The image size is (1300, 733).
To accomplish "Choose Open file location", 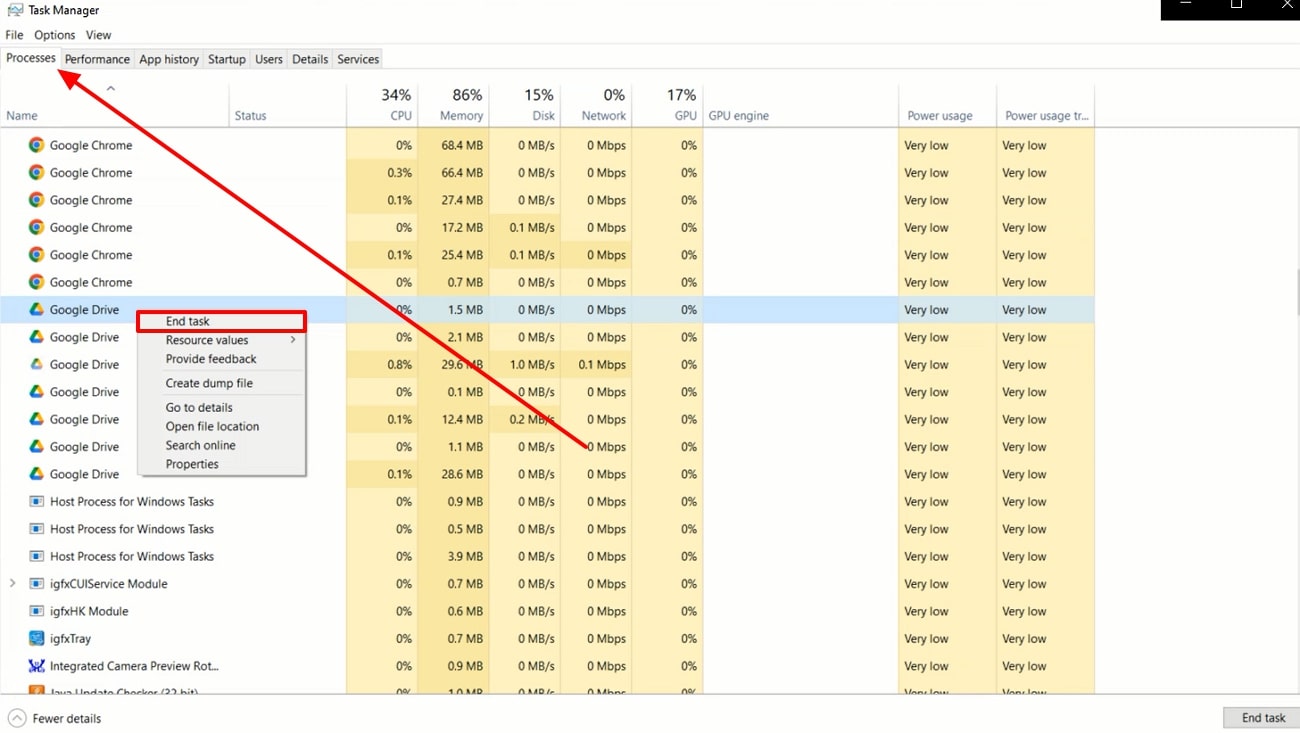I will coord(220,426).
